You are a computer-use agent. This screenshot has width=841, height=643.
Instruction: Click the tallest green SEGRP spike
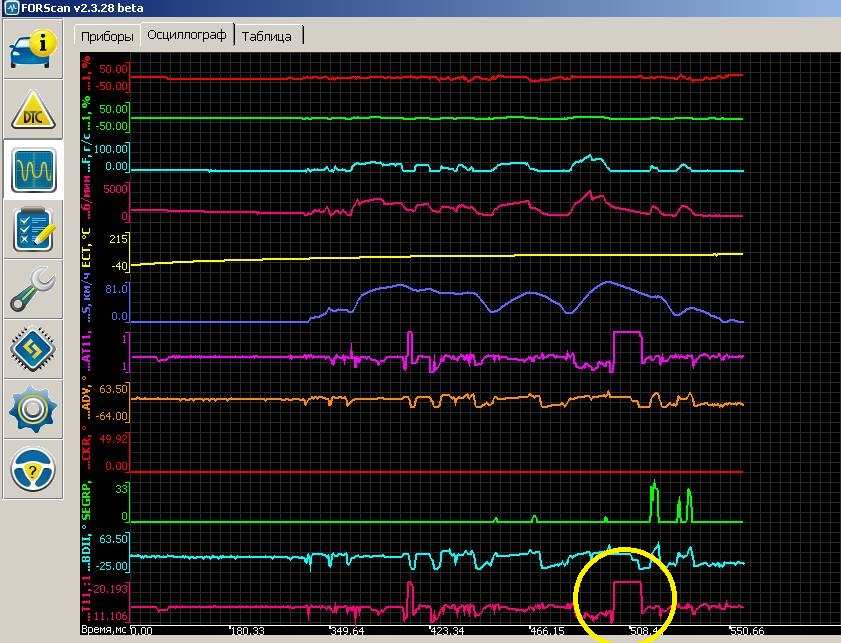pyautogui.click(x=654, y=495)
